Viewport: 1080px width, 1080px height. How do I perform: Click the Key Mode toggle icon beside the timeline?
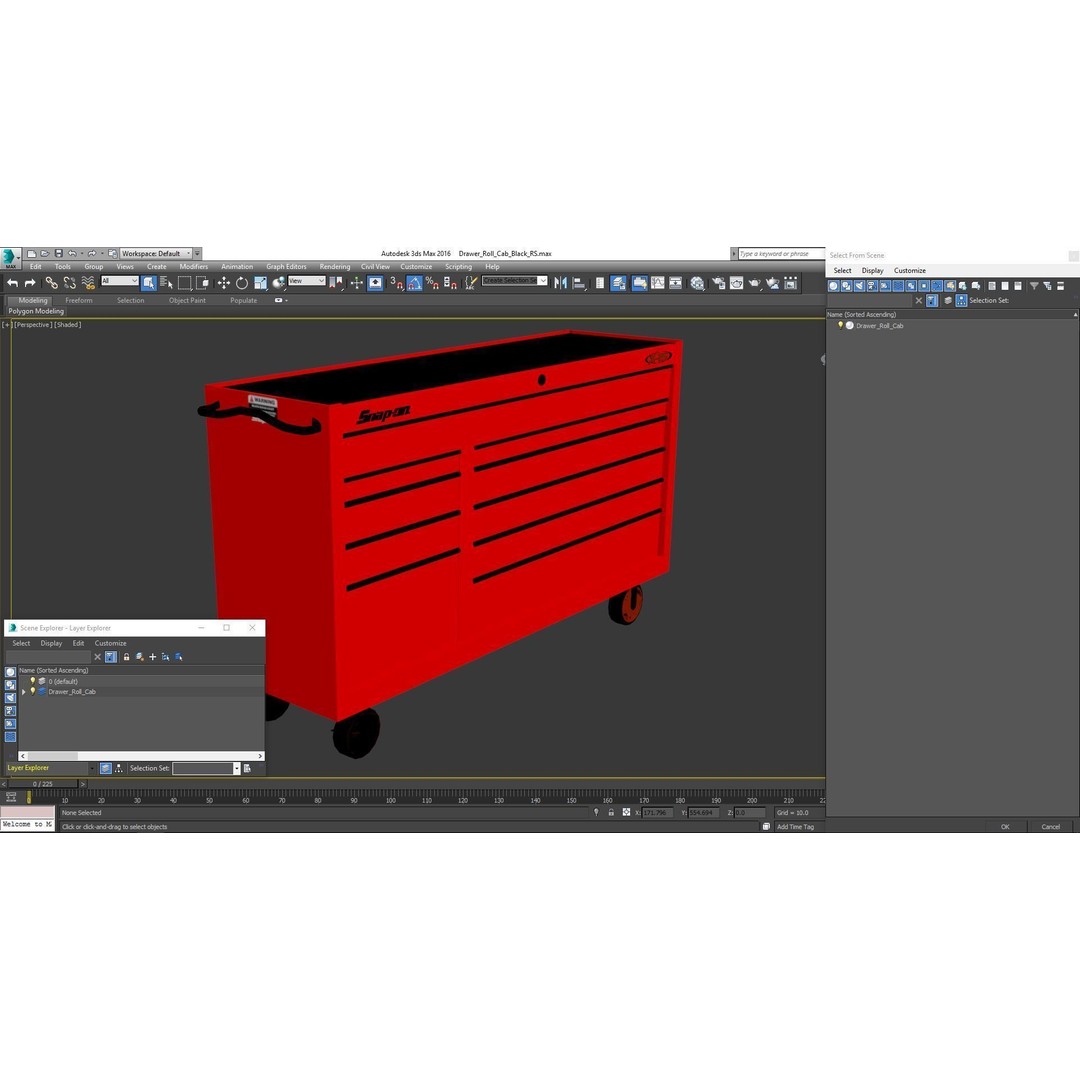(11, 797)
